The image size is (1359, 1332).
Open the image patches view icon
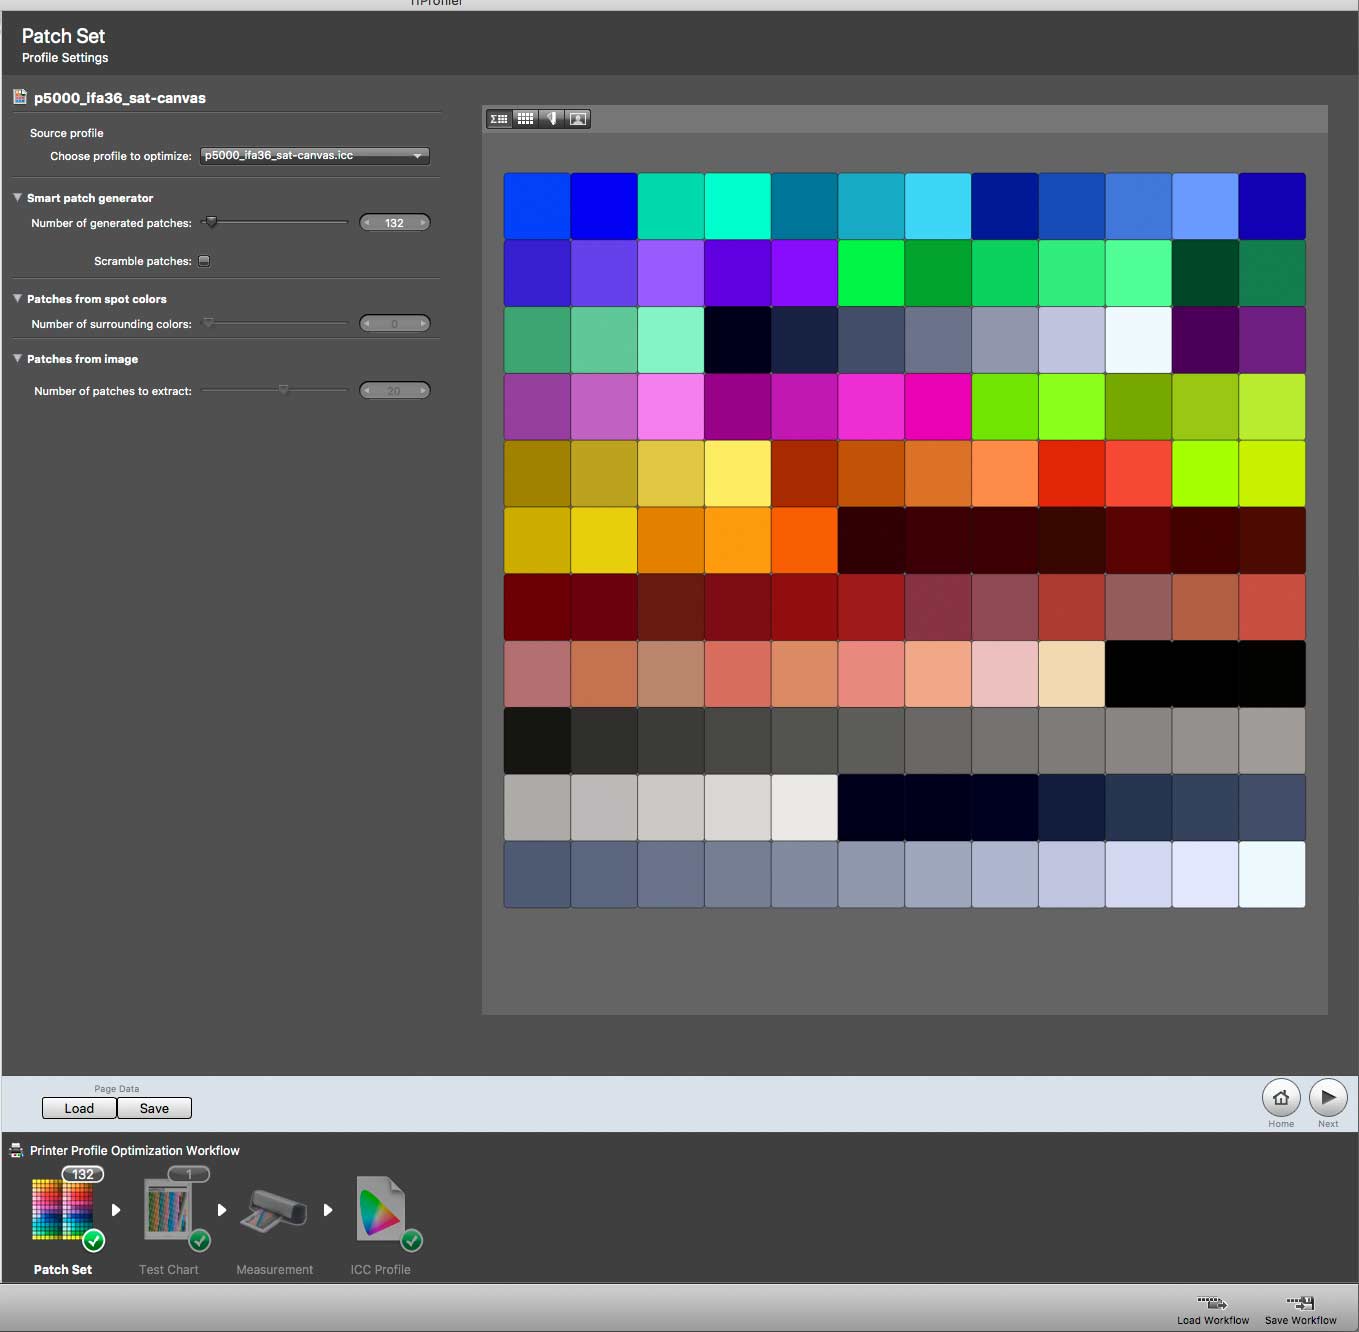point(578,119)
